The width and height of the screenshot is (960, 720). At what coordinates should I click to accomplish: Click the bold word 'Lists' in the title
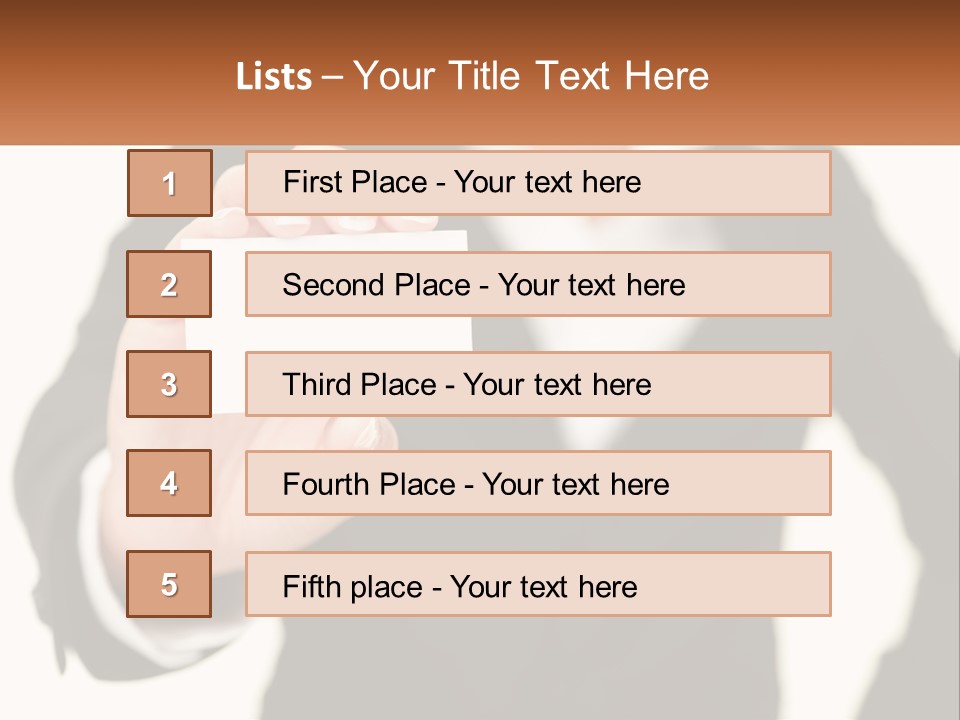pyautogui.click(x=273, y=77)
